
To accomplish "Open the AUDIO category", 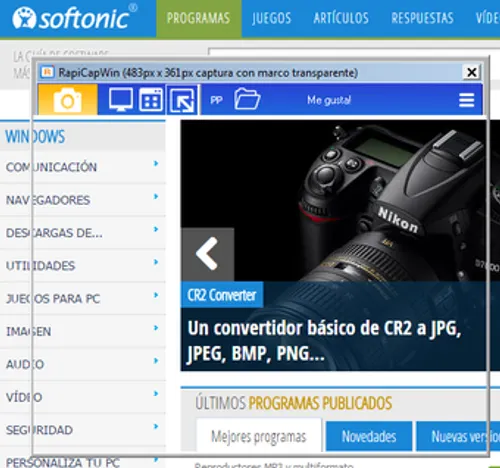I will click(25, 364).
